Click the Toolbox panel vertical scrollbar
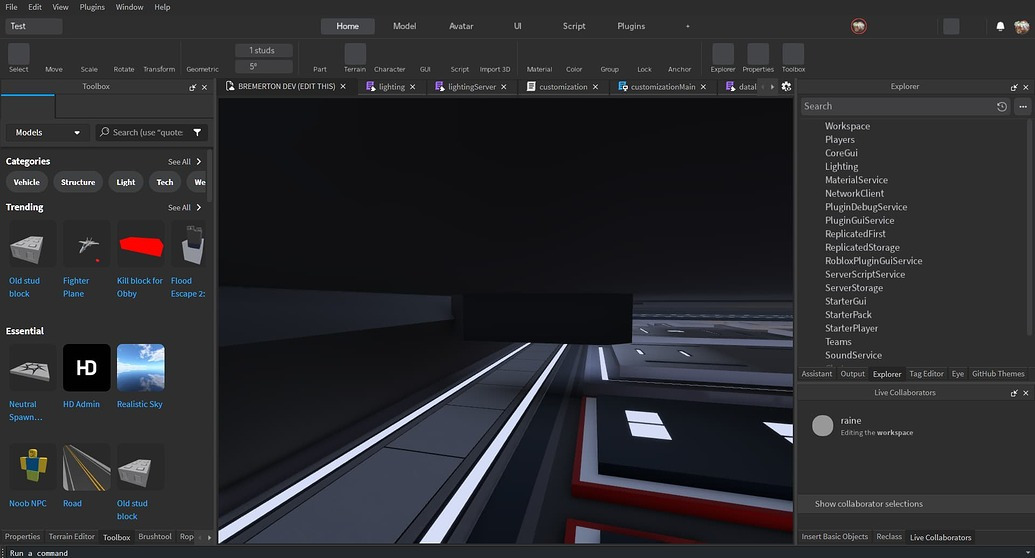The width and height of the screenshot is (1035, 558). pyautogui.click(x=210, y=176)
